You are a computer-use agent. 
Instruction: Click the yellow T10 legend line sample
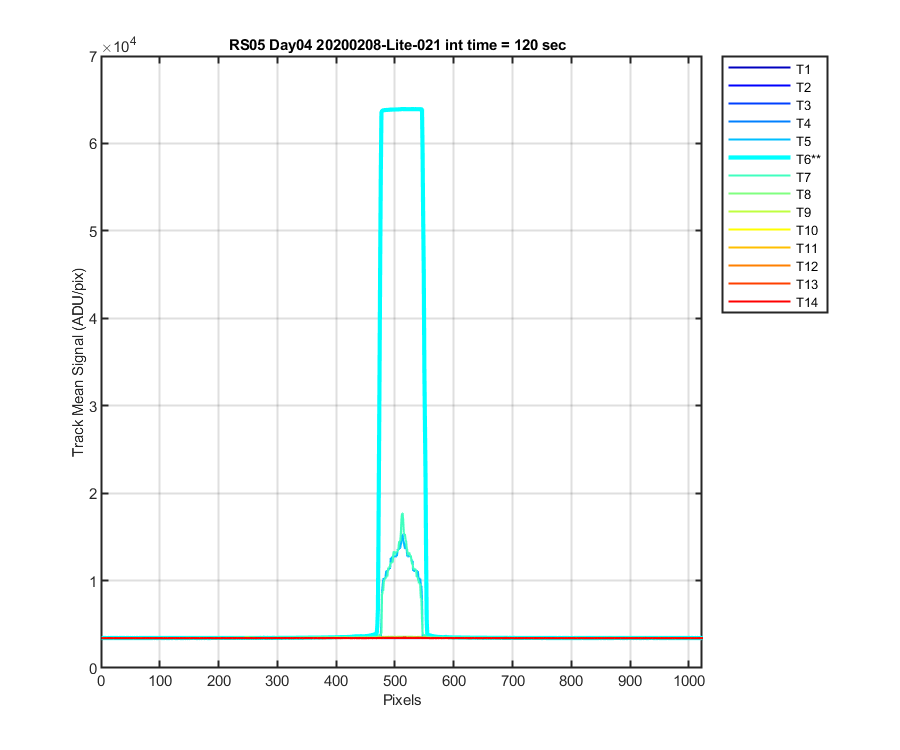(759, 230)
